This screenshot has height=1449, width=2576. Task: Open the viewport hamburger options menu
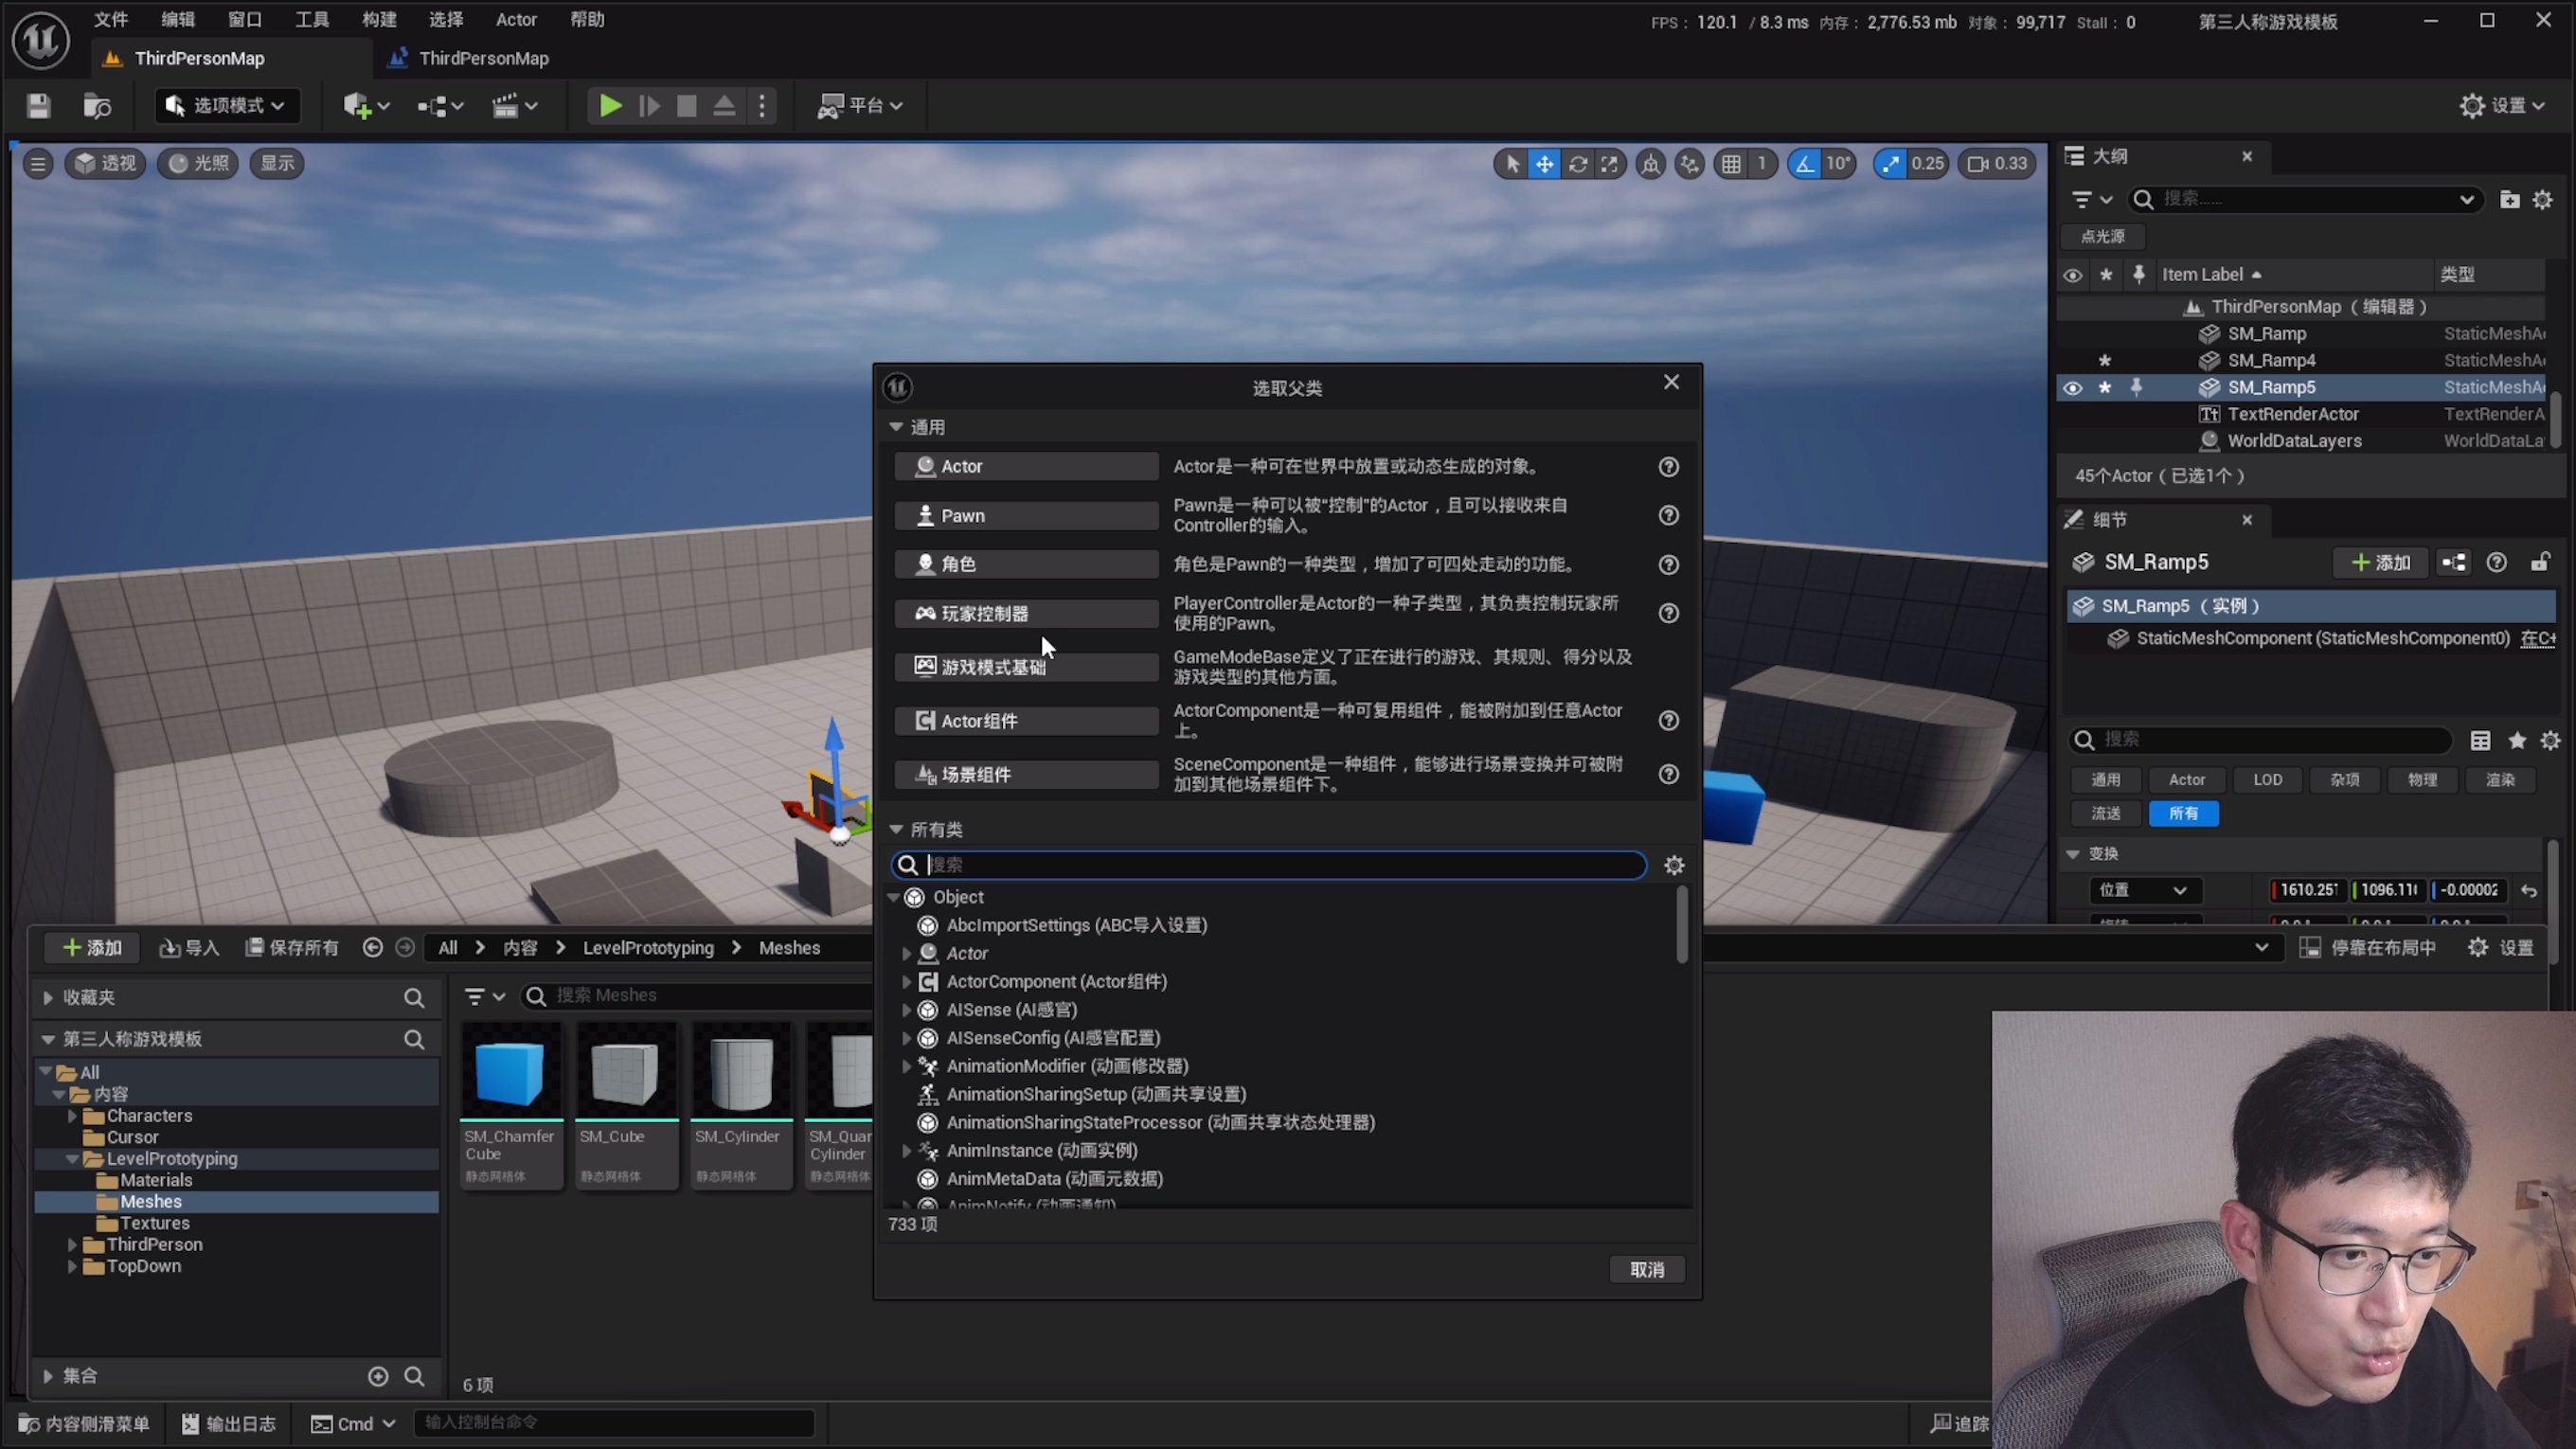[38, 163]
